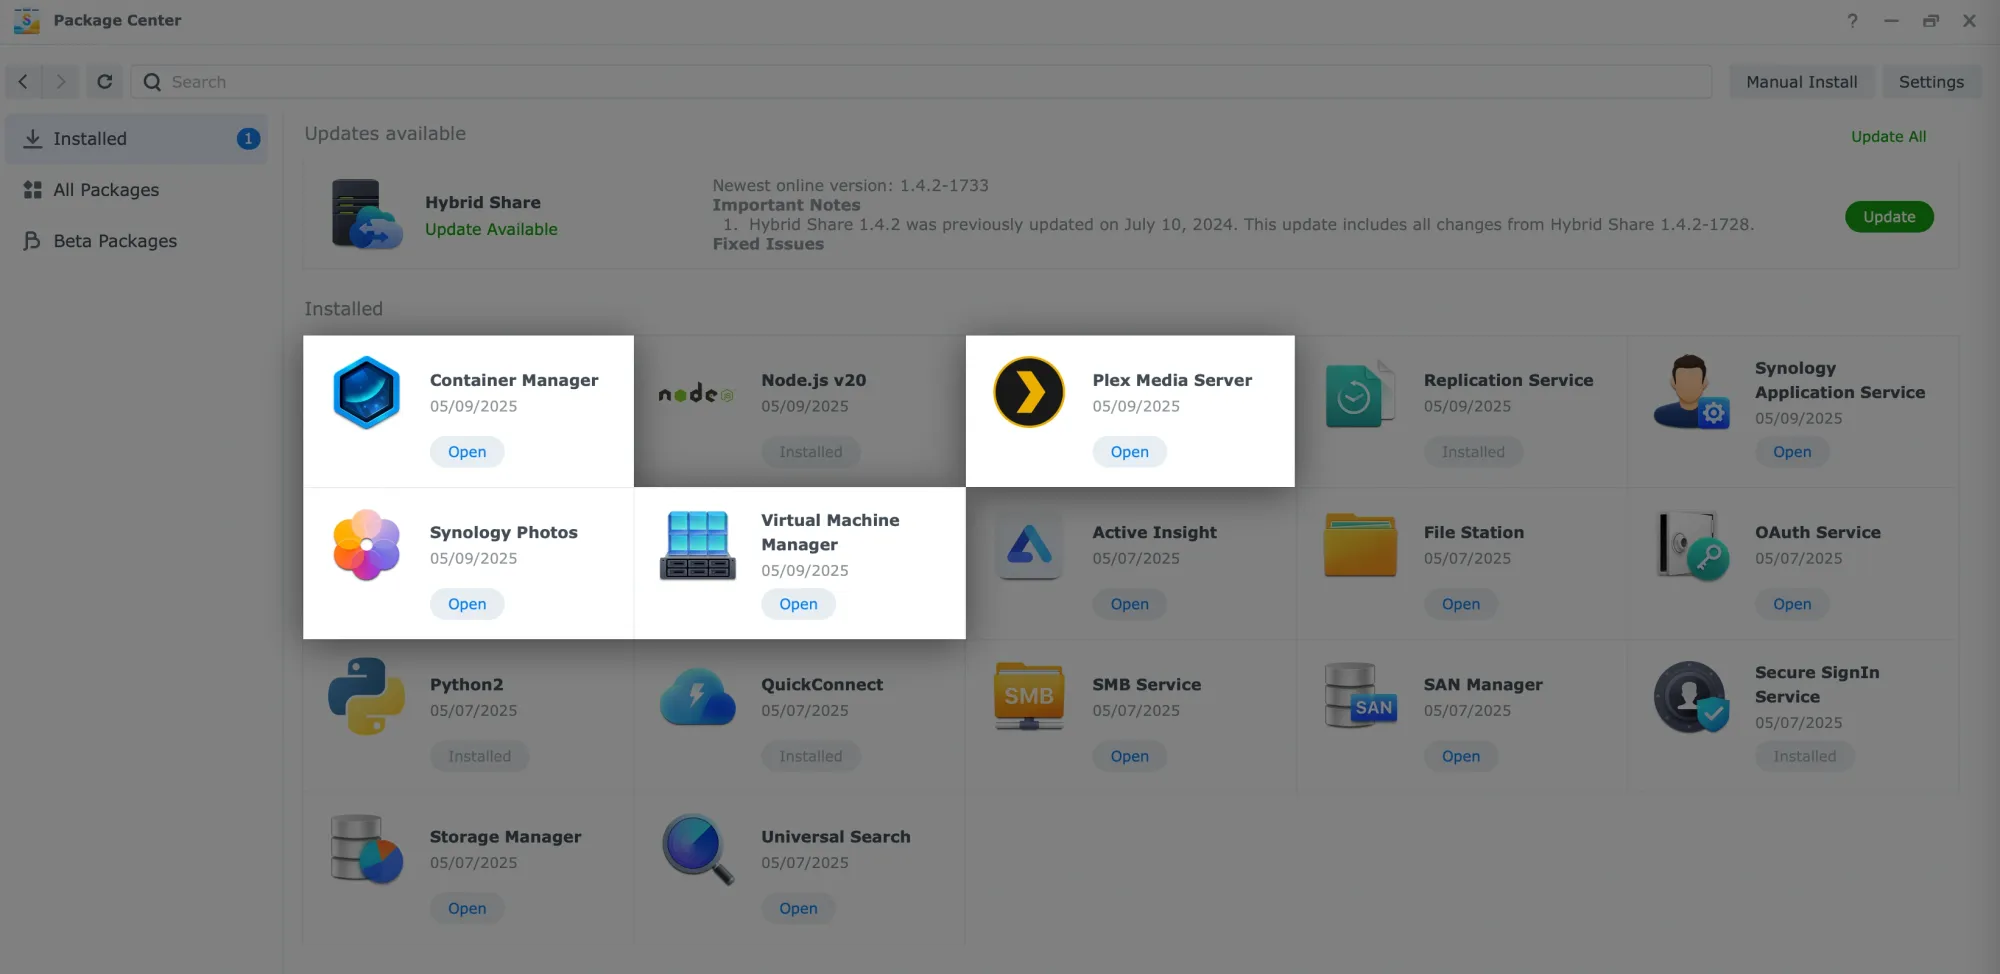Open Virtual Machine Manager
The height and width of the screenshot is (974, 2000).
pyautogui.click(x=798, y=604)
